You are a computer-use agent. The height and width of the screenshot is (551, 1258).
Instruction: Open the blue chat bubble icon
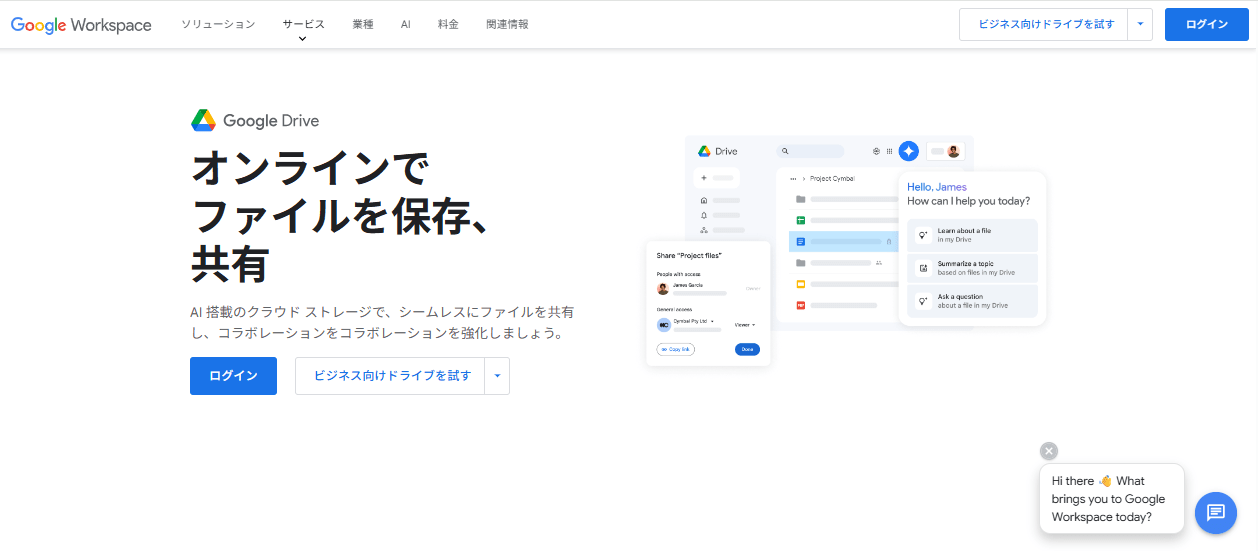coord(1216,513)
